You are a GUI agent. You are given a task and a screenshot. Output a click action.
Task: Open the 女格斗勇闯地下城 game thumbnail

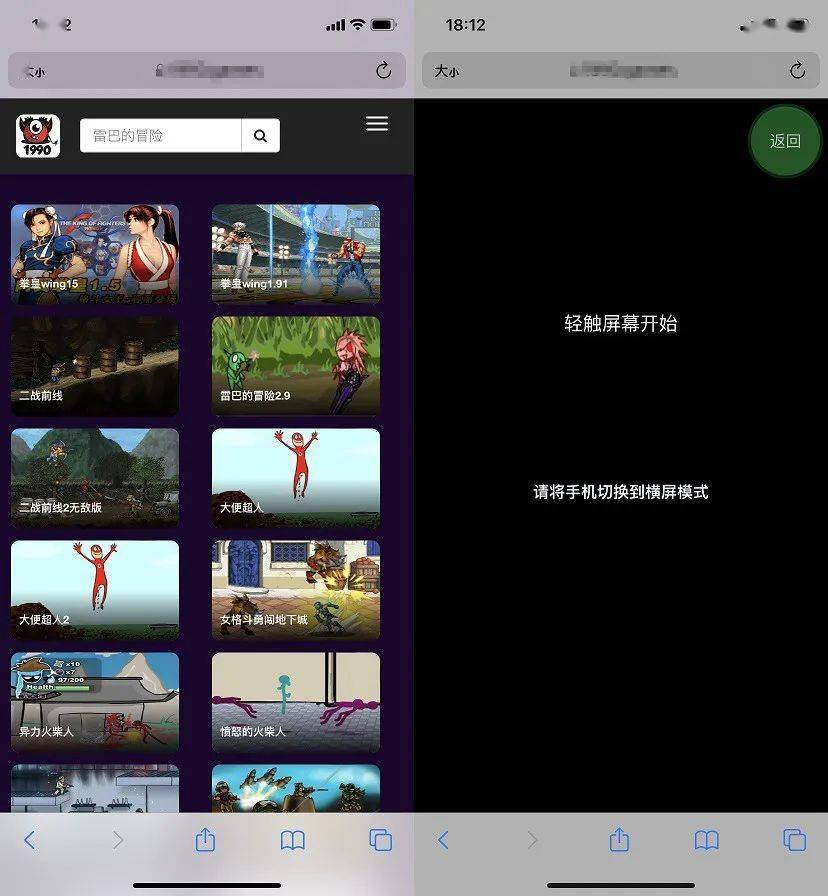[296, 589]
